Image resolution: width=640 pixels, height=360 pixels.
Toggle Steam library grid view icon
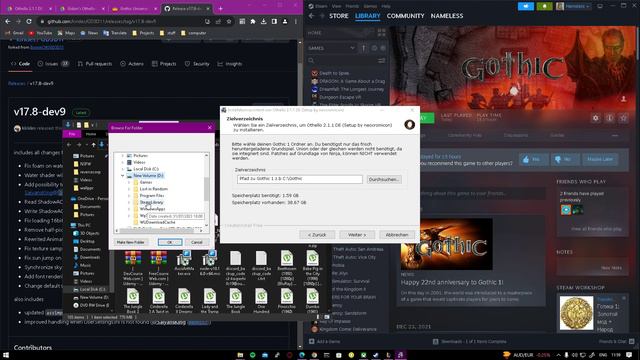(x=381, y=33)
